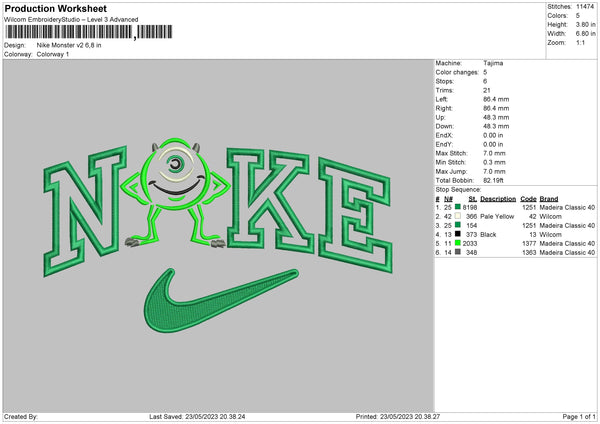Click the black color swatch in stop 4

[458, 234]
